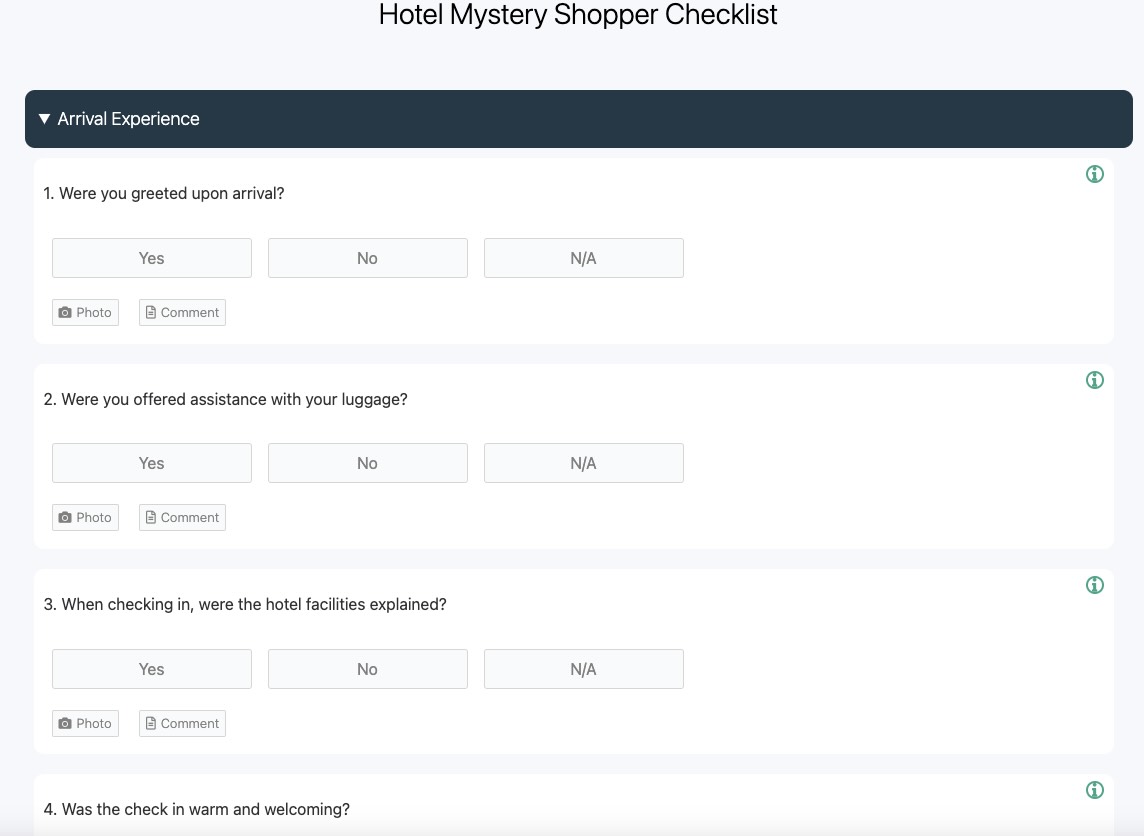Choose N/A for question 2
The width and height of the screenshot is (1144, 836).
click(583, 463)
